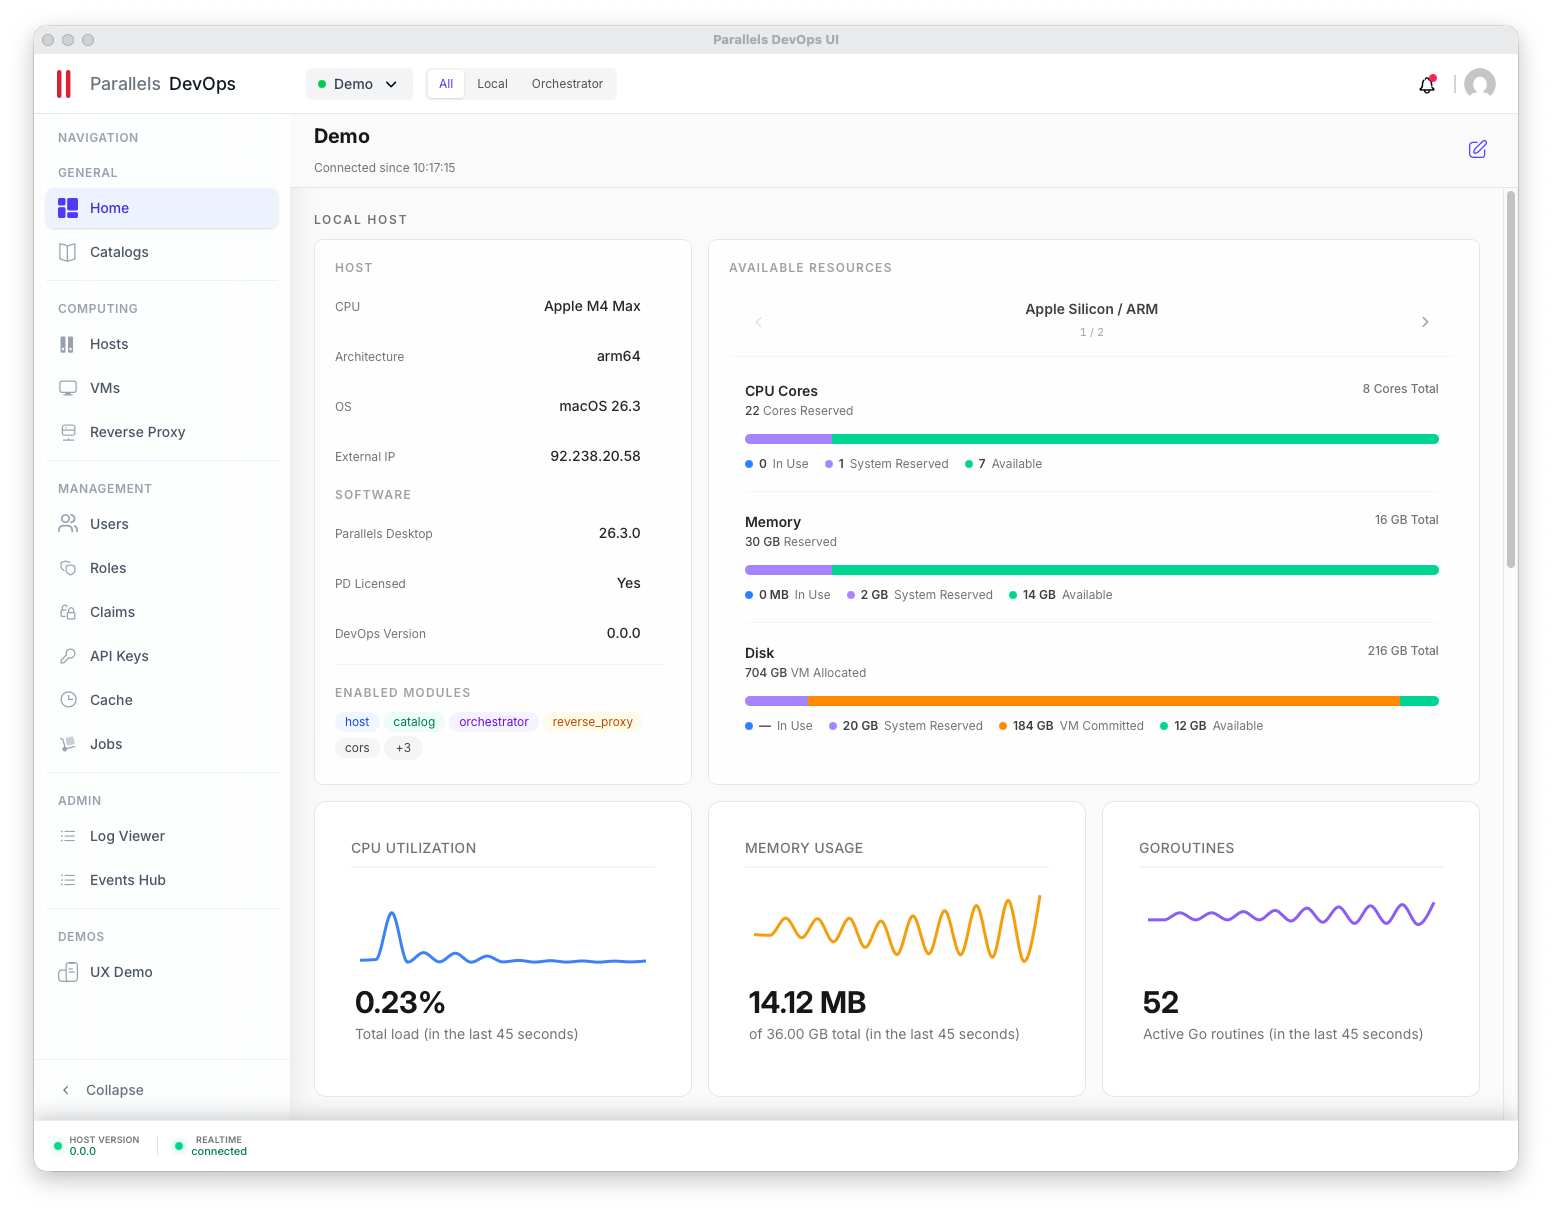Screen dimensions: 1552x1213
Task: Click the Goroutines chart
Action: 1291,914
